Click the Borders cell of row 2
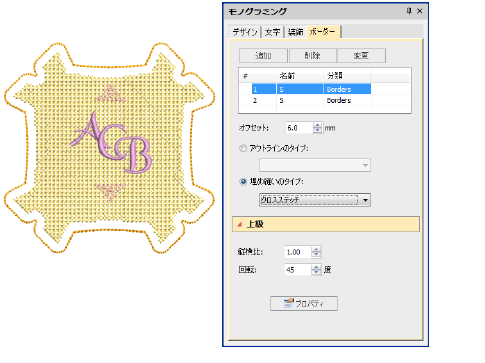 (x=347, y=100)
